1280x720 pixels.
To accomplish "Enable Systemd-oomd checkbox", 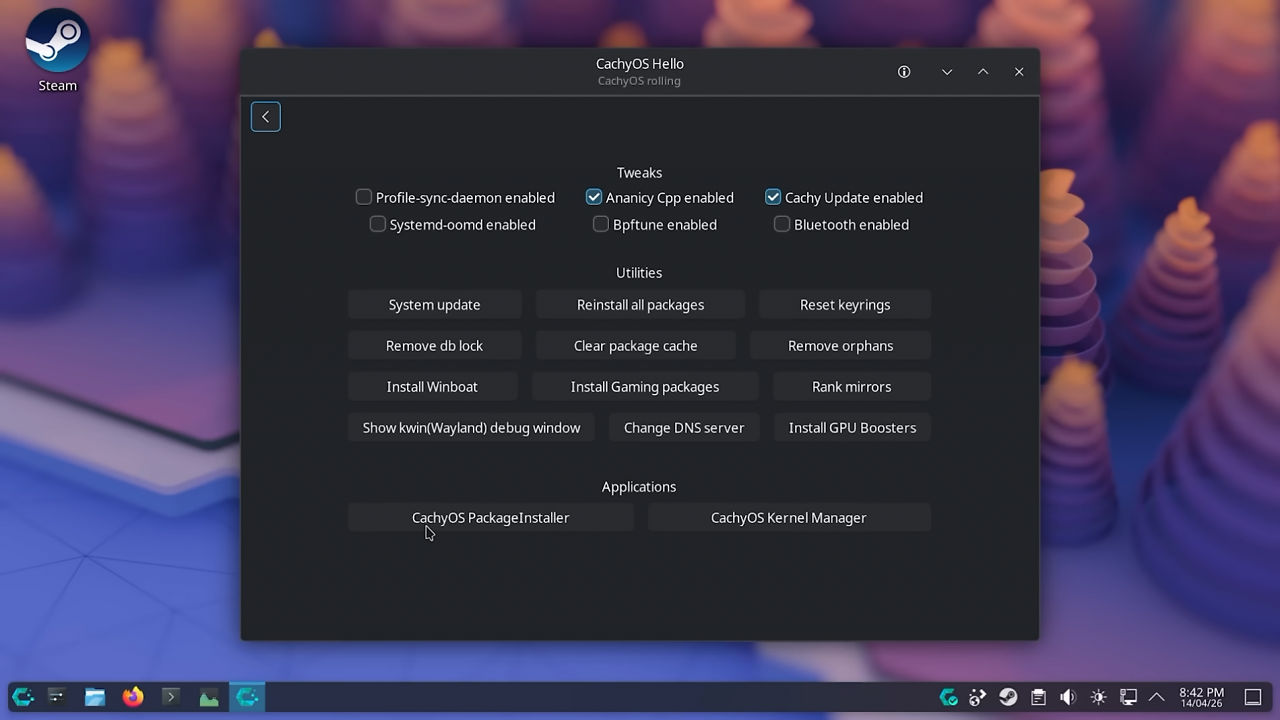I will [378, 224].
